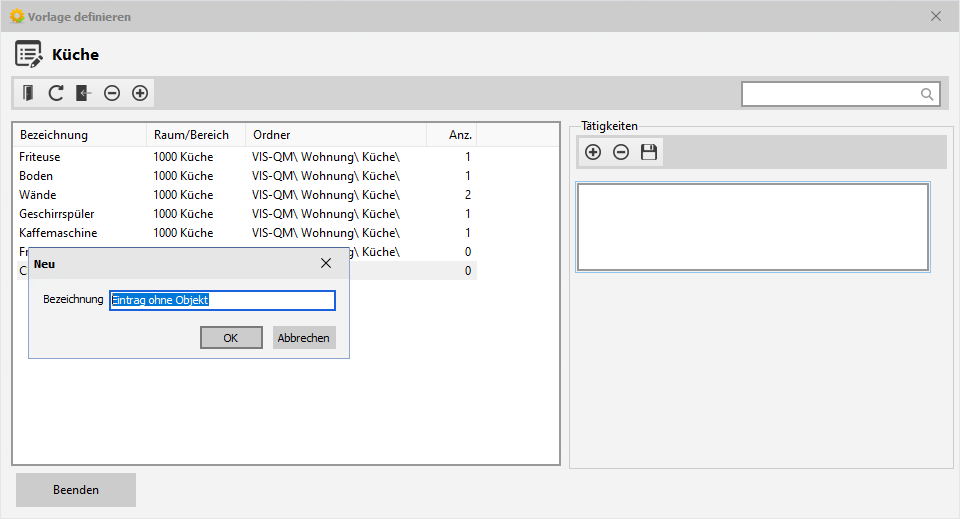Click the plus icon in main toolbar
Image resolution: width=960 pixels, height=519 pixels.
140,93
